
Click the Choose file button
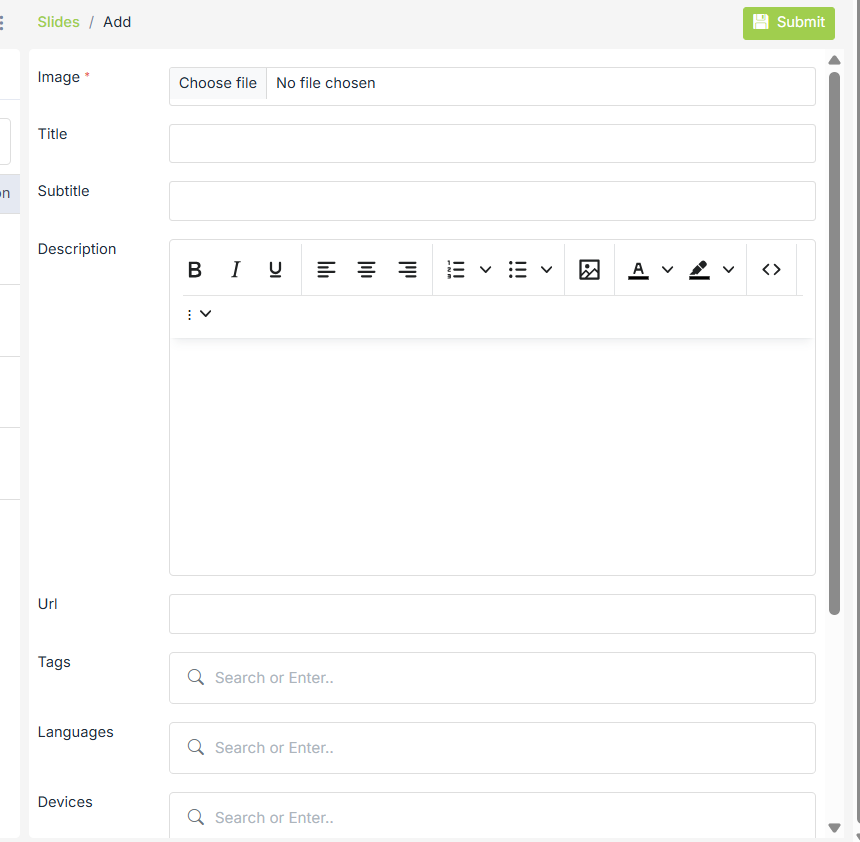tap(218, 84)
